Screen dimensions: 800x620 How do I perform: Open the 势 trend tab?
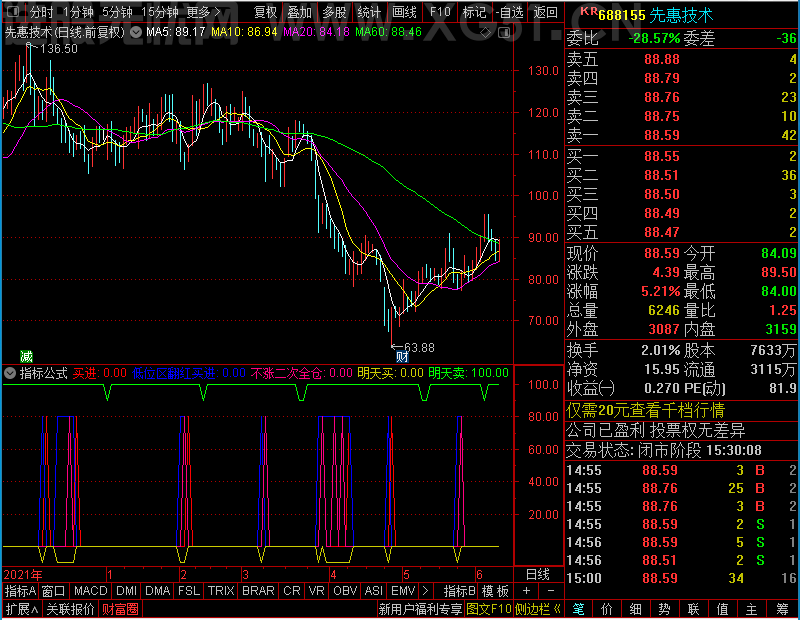click(664, 609)
